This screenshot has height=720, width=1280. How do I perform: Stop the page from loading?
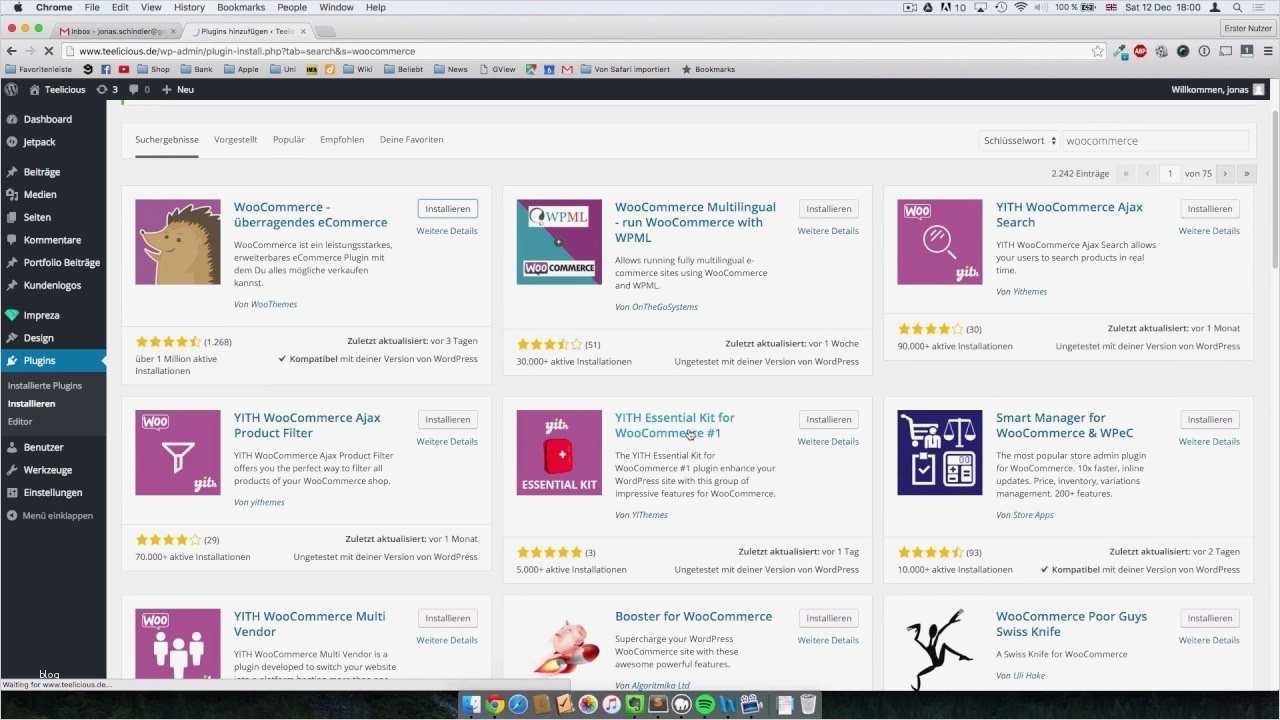[x=49, y=51]
